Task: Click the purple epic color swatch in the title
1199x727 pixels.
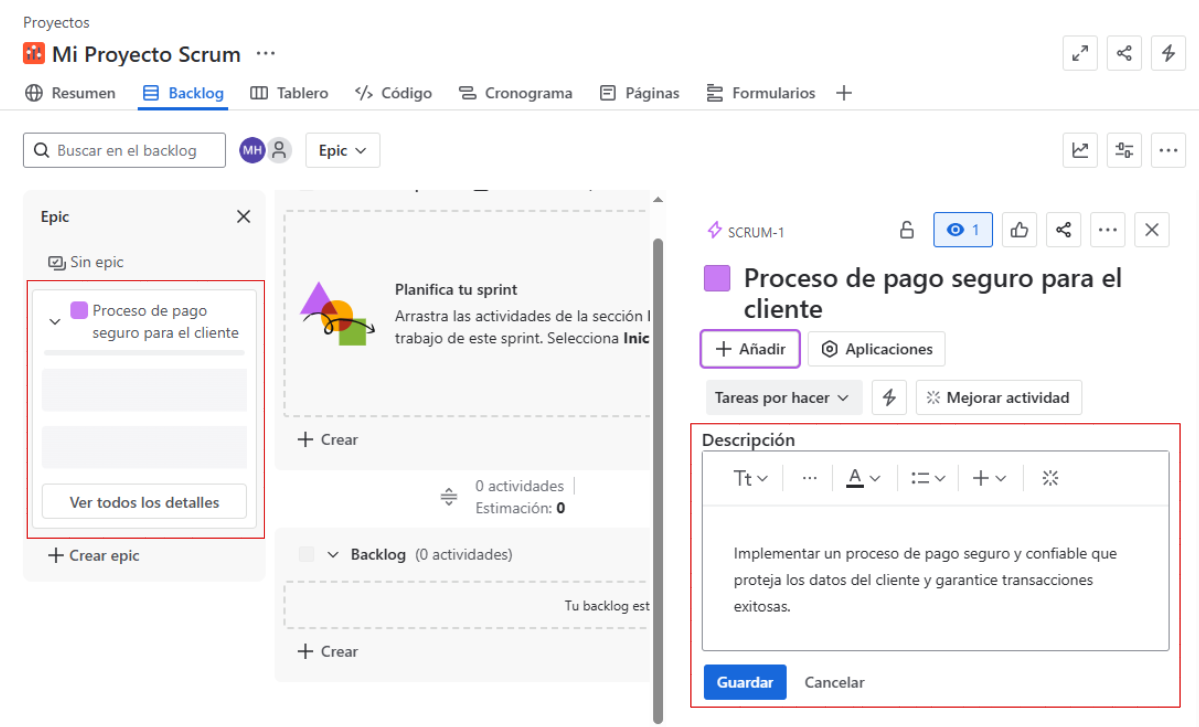Action: click(x=717, y=278)
